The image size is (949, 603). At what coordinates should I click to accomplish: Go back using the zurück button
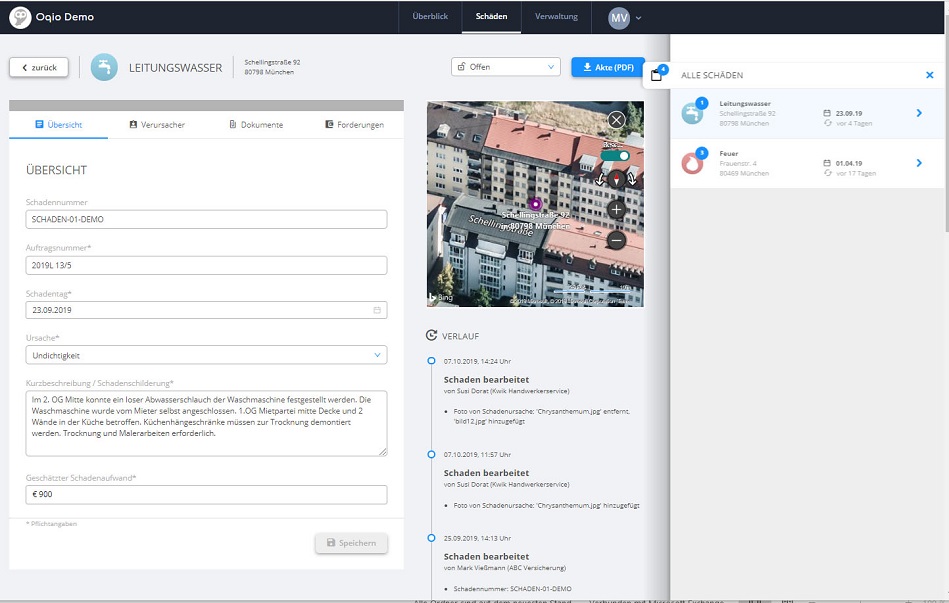coord(39,67)
